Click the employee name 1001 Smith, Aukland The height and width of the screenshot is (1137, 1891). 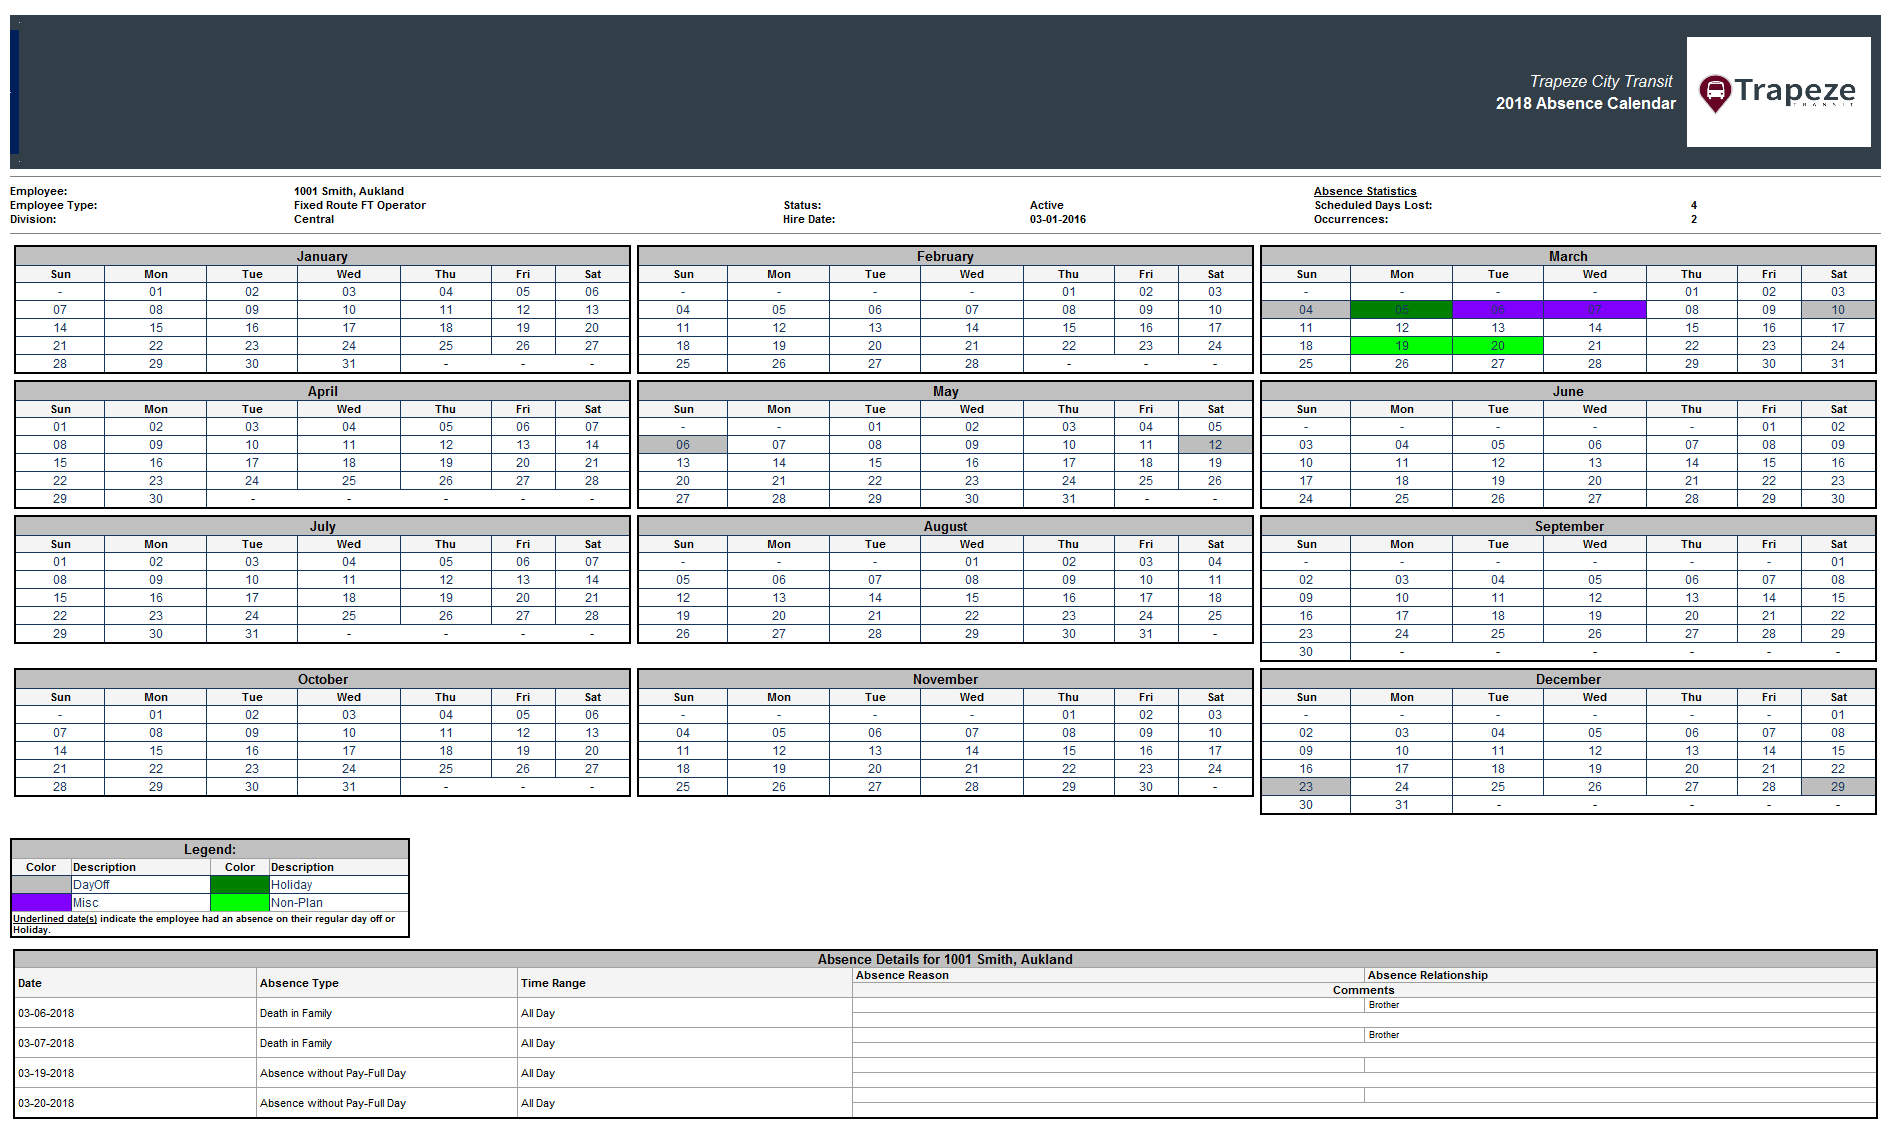348,190
